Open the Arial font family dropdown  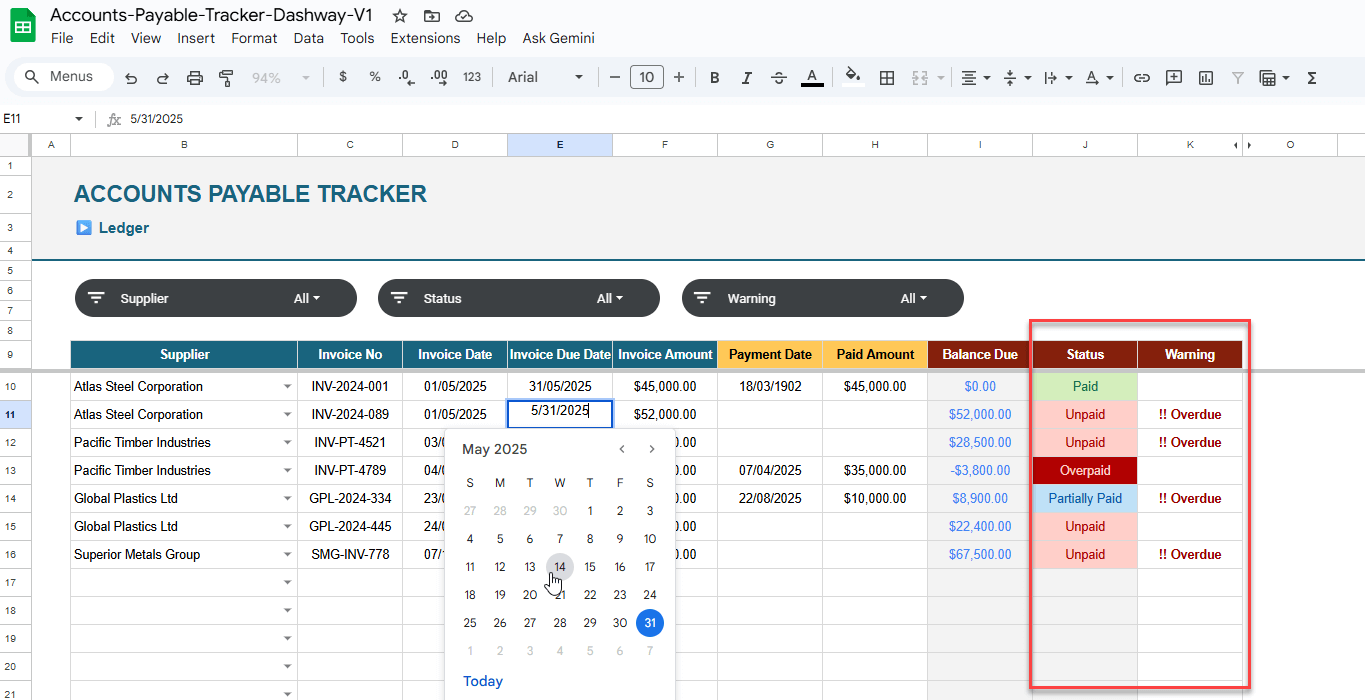click(x=545, y=78)
